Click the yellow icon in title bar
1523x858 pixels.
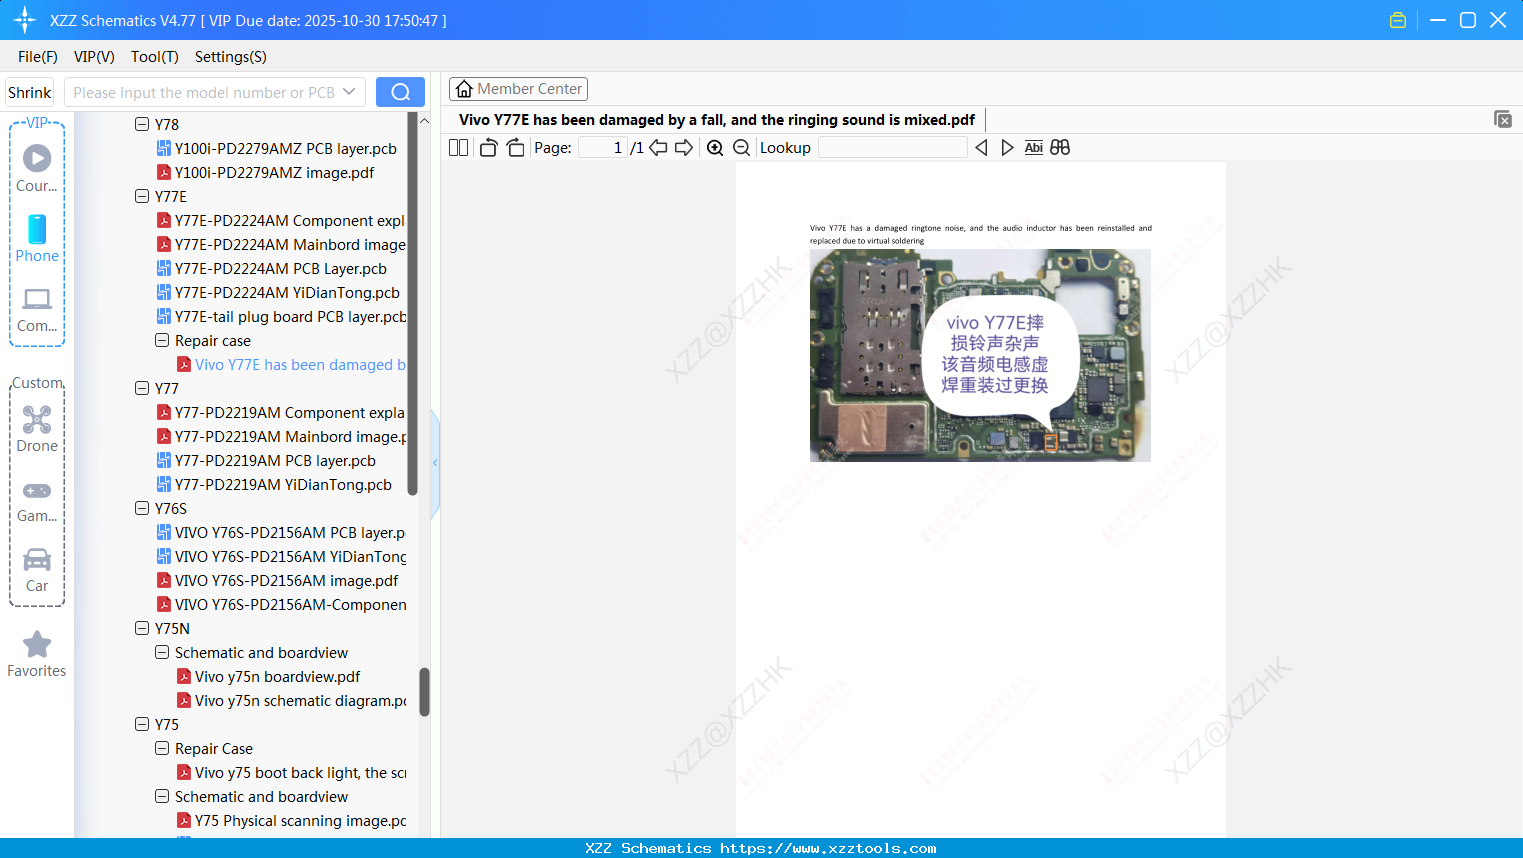tap(1398, 20)
